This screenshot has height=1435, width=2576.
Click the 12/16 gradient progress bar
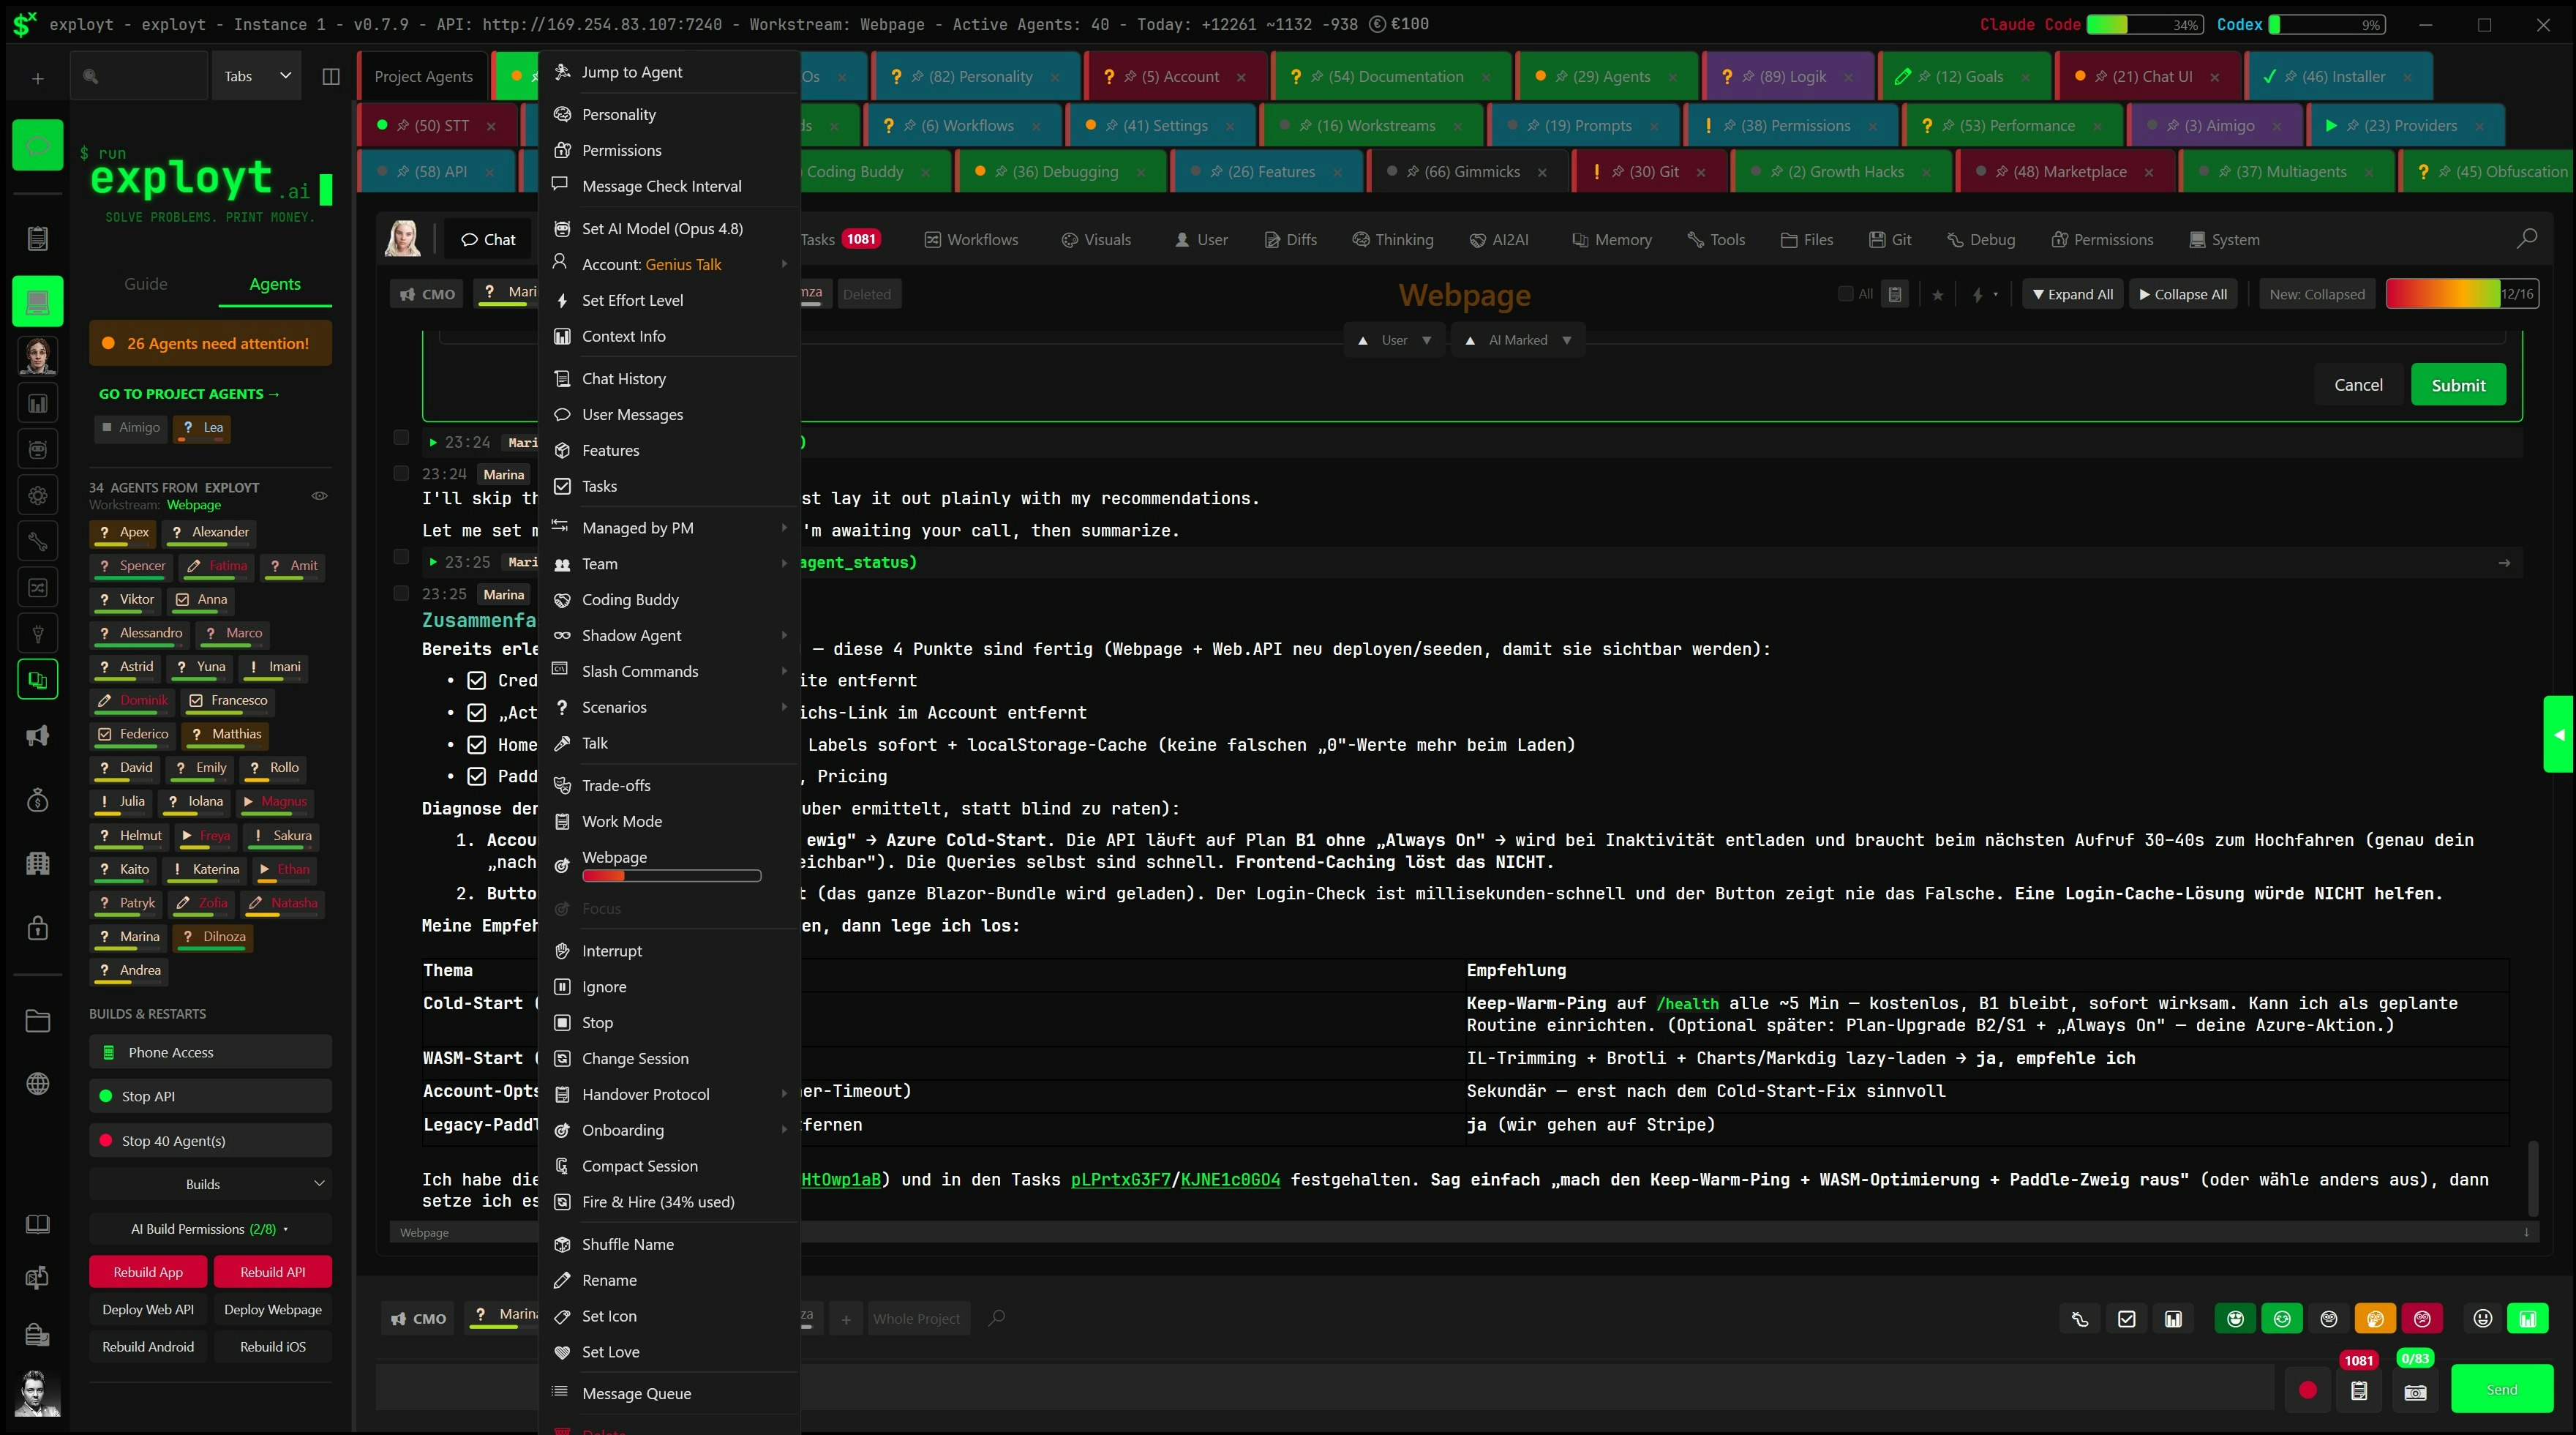(x=2462, y=294)
